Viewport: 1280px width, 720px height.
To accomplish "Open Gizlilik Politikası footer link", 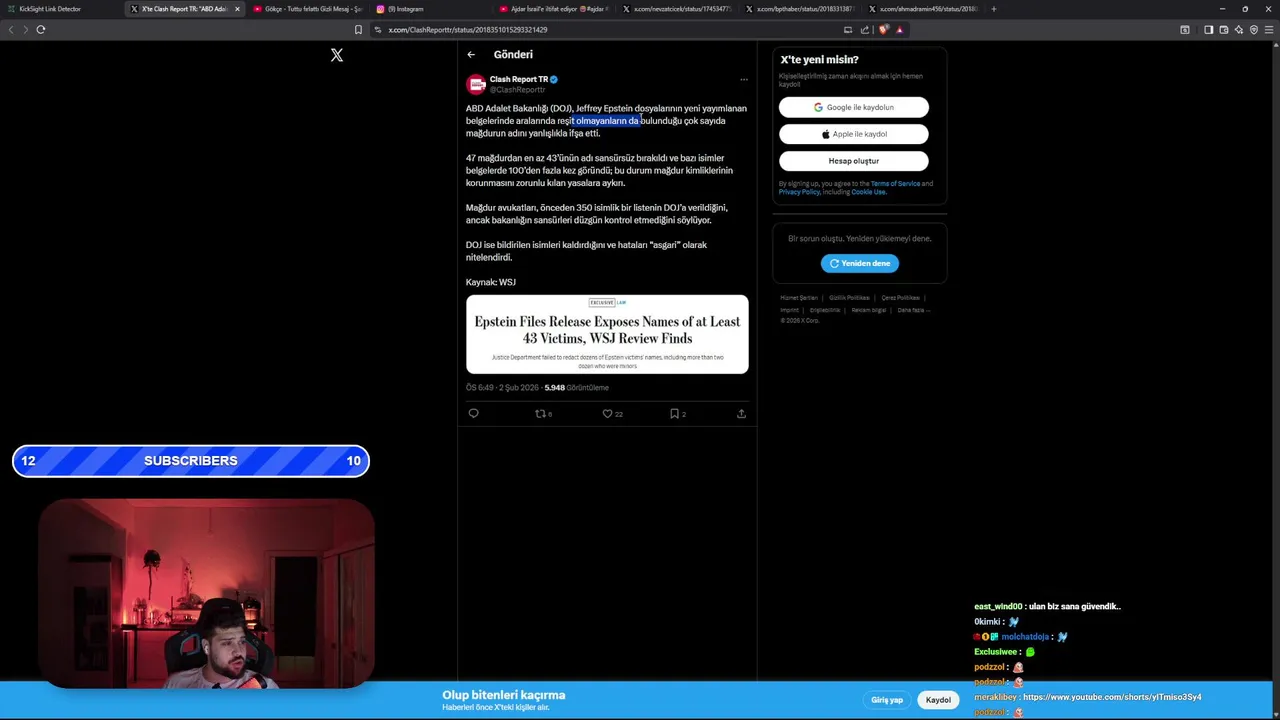I will point(849,298).
